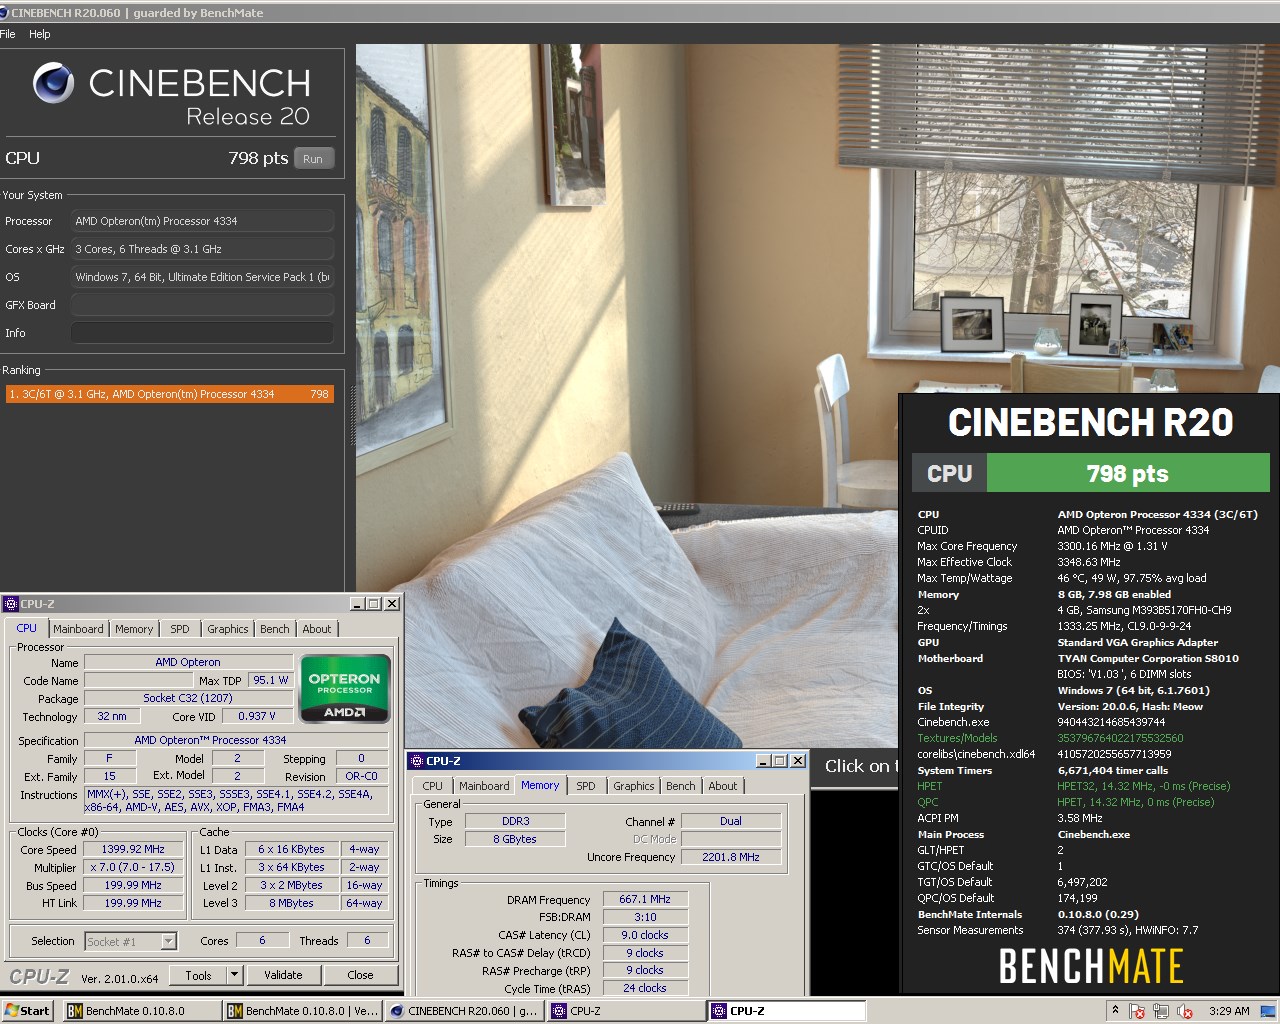Click the OS field showing Windows 7
This screenshot has width=1280, height=1024.
[x=202, y=277]
